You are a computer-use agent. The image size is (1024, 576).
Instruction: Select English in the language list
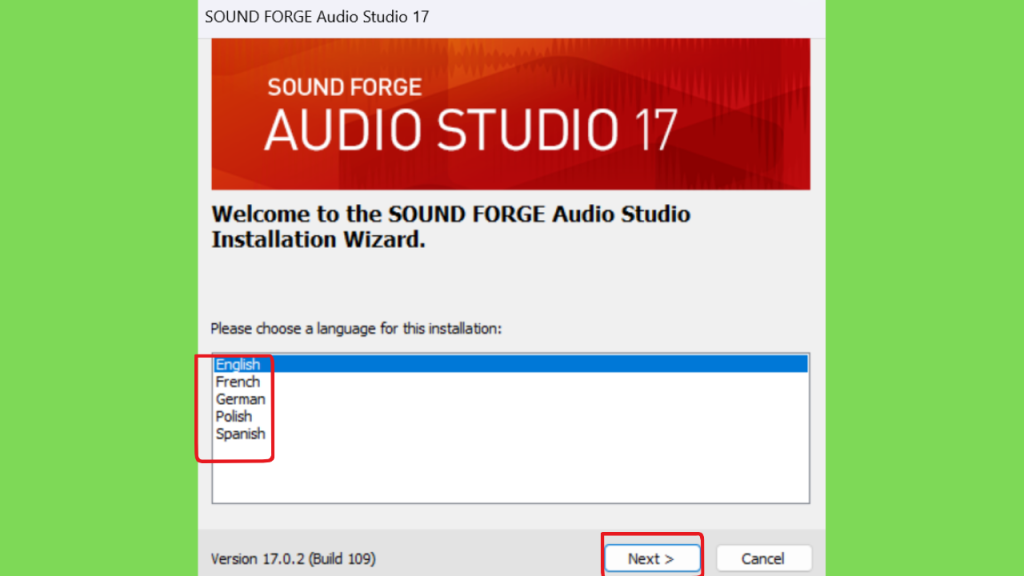coord(510,364)
